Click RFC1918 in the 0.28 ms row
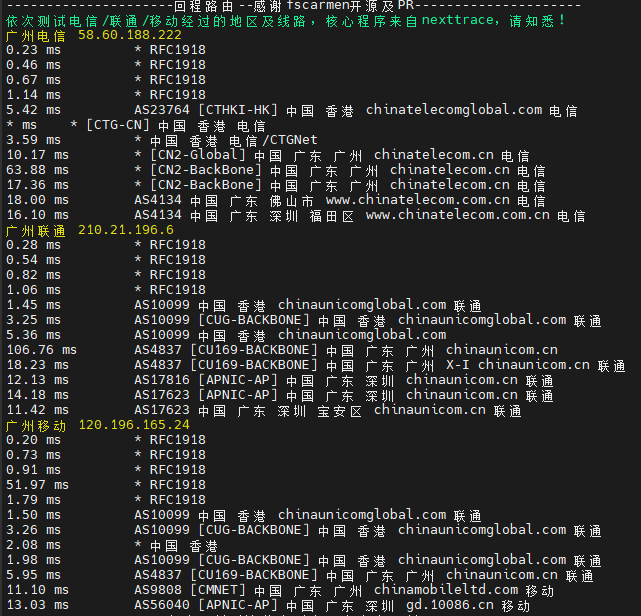Image resolution: width=641 pixels, height=616 pixels. pyautogui.click(x=178, y=245)
